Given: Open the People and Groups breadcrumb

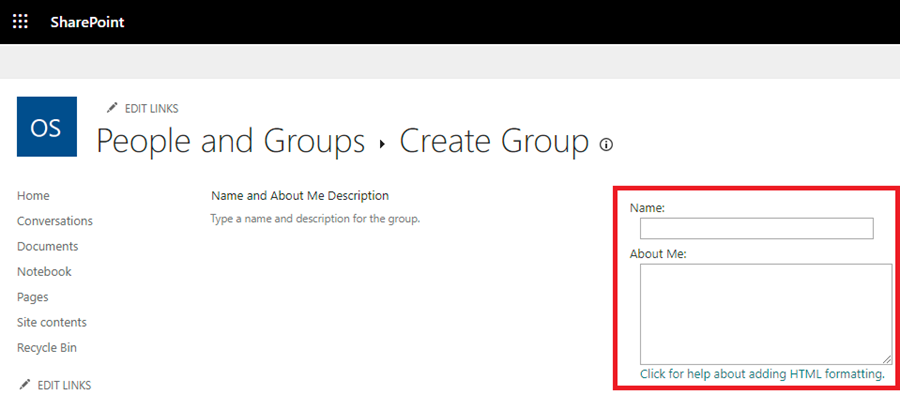Looking at the screenshot, I should click(x=231, y=141).
